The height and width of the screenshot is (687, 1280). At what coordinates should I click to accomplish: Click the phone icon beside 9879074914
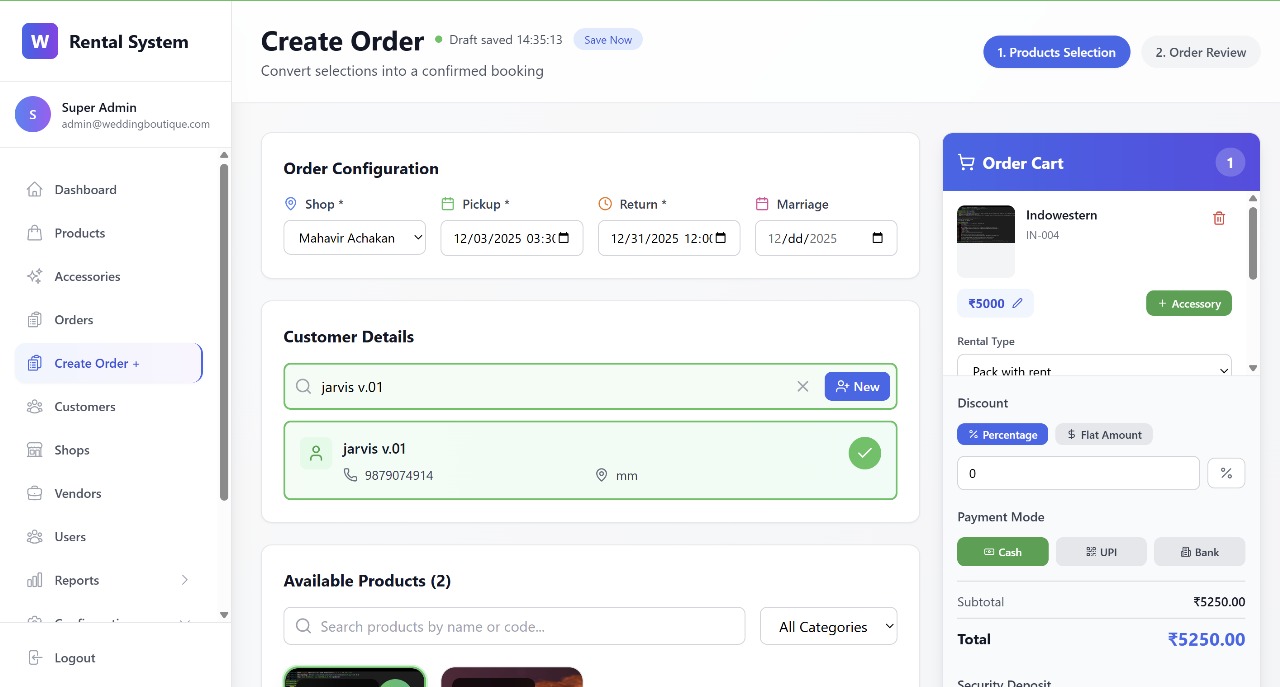tap(350, 475)
